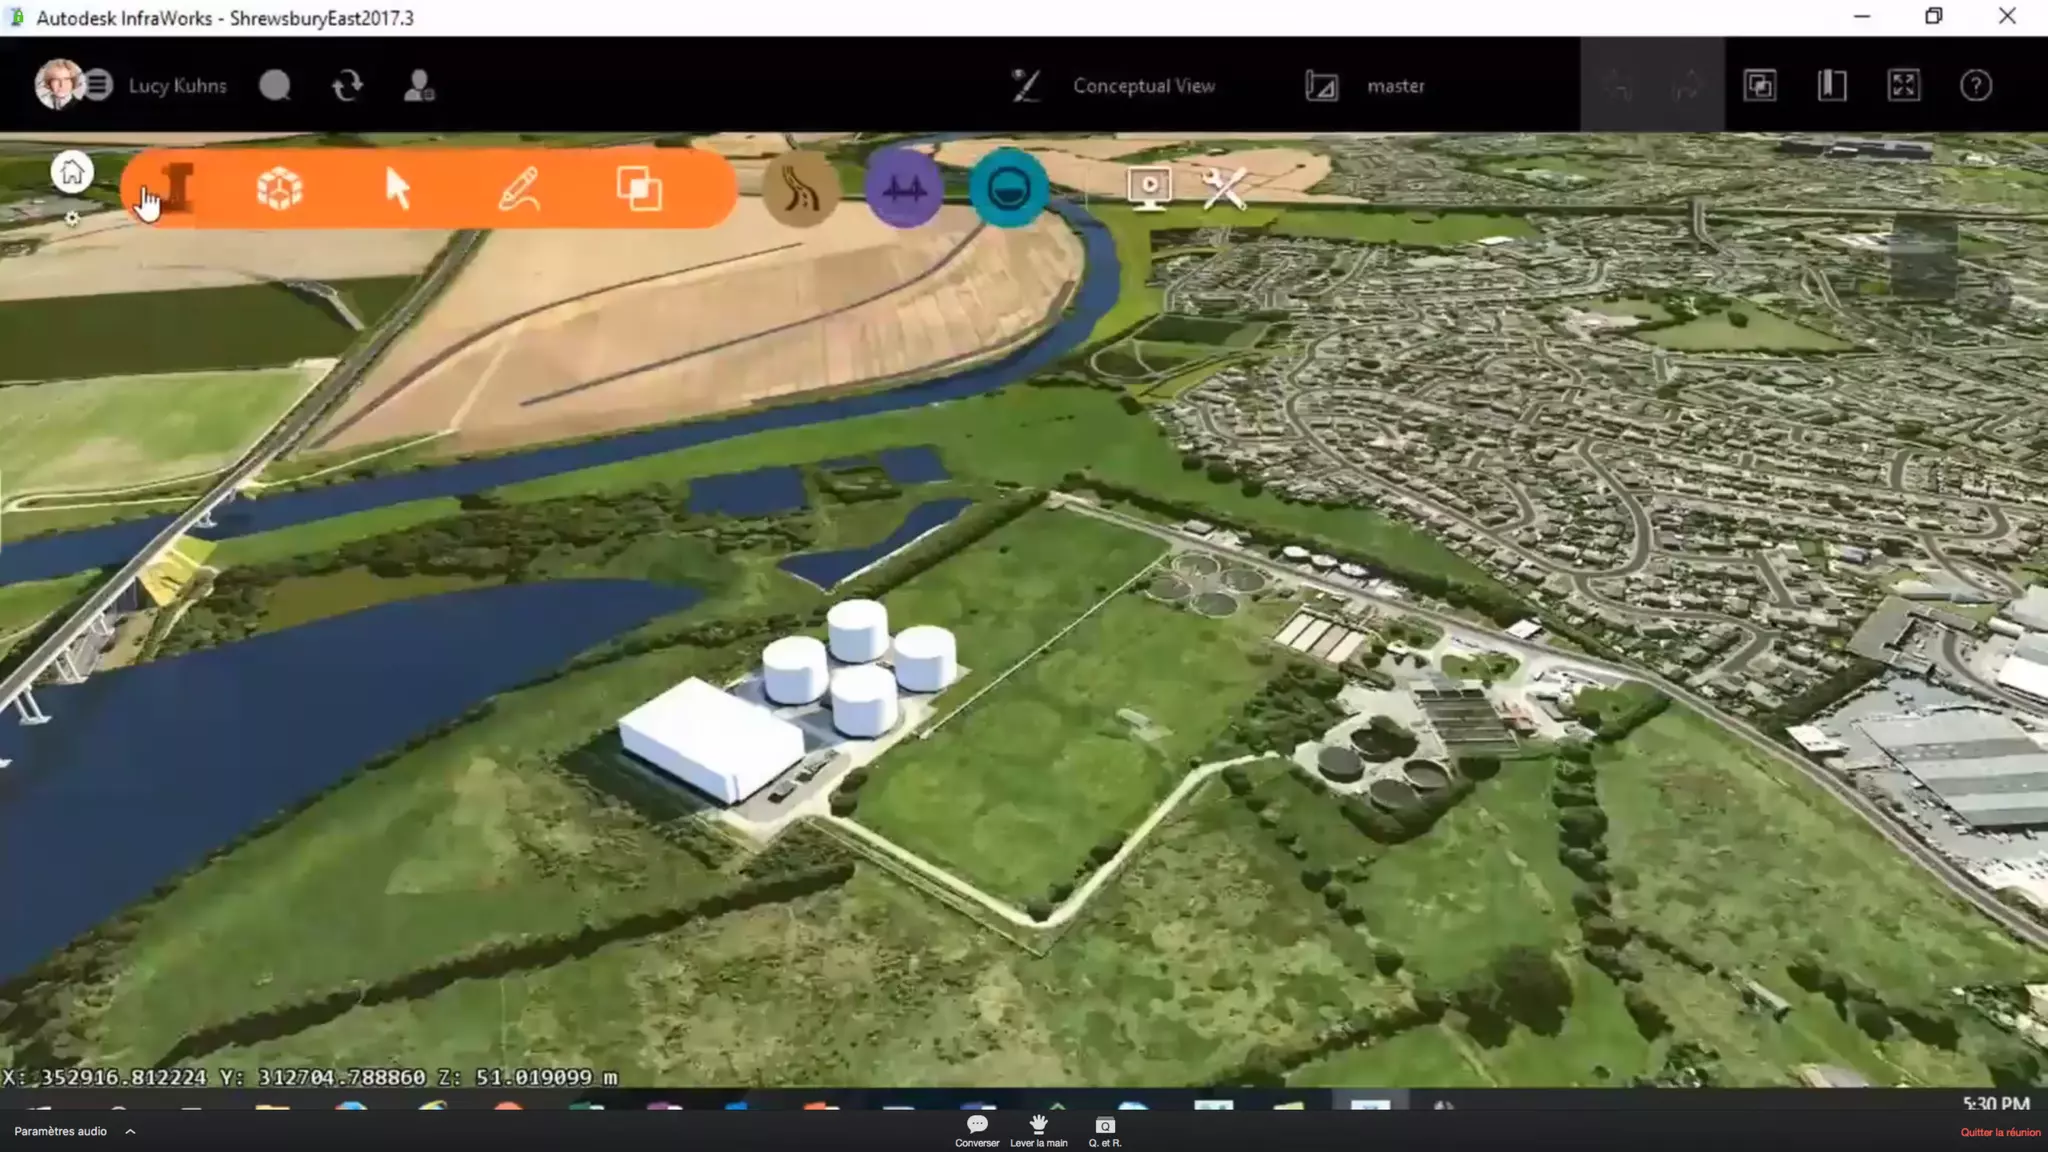Viewport: 2048px width, 1152px height.
Task: Click the Home view button
Action: (72, 173)
